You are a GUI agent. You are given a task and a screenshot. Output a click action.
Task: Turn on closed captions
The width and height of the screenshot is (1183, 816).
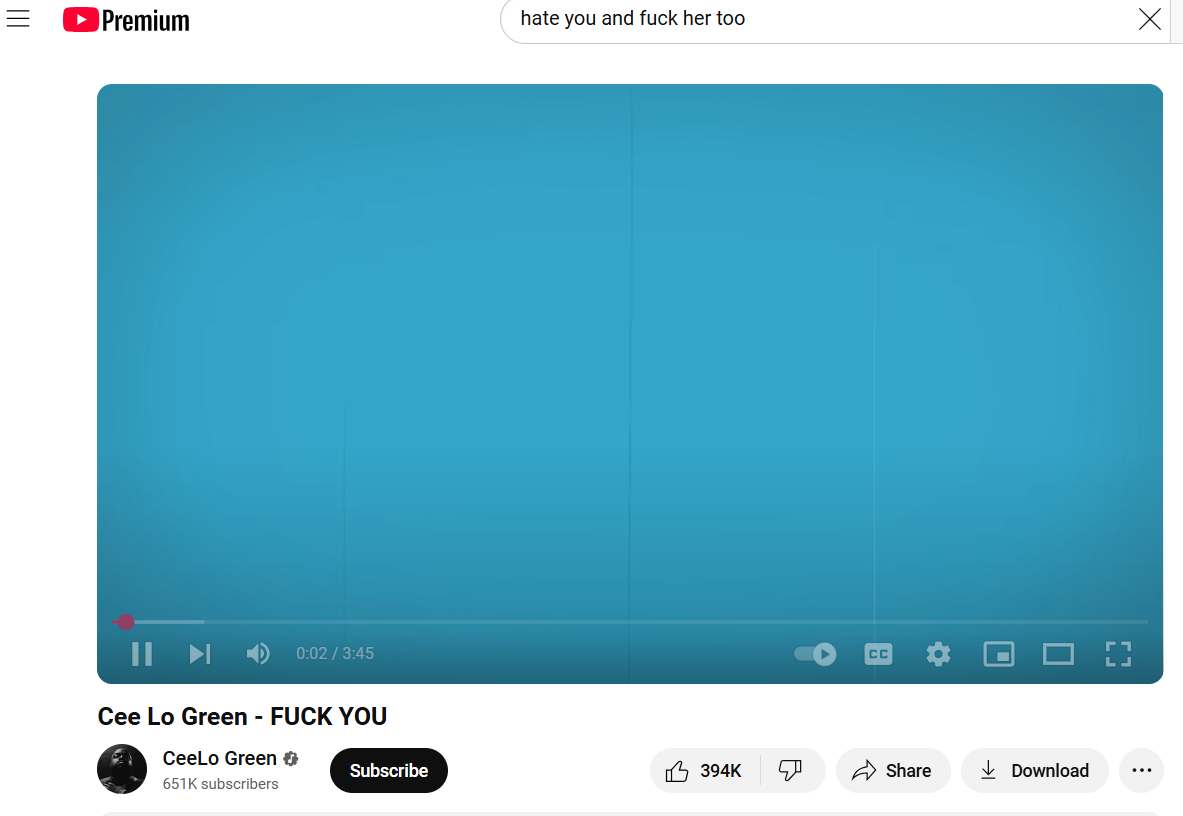[x=878, y=654]
